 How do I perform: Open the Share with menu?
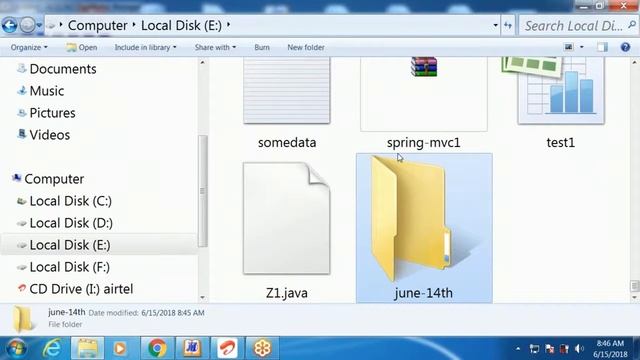(215, 47)
